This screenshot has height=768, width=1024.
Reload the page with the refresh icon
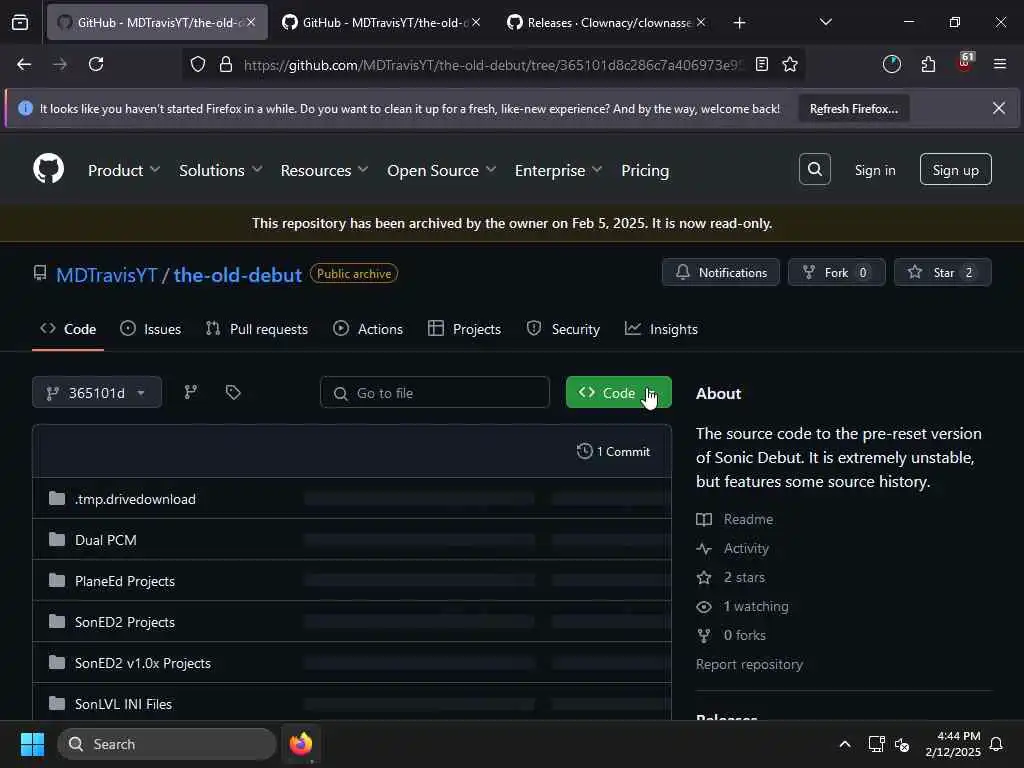96,64
